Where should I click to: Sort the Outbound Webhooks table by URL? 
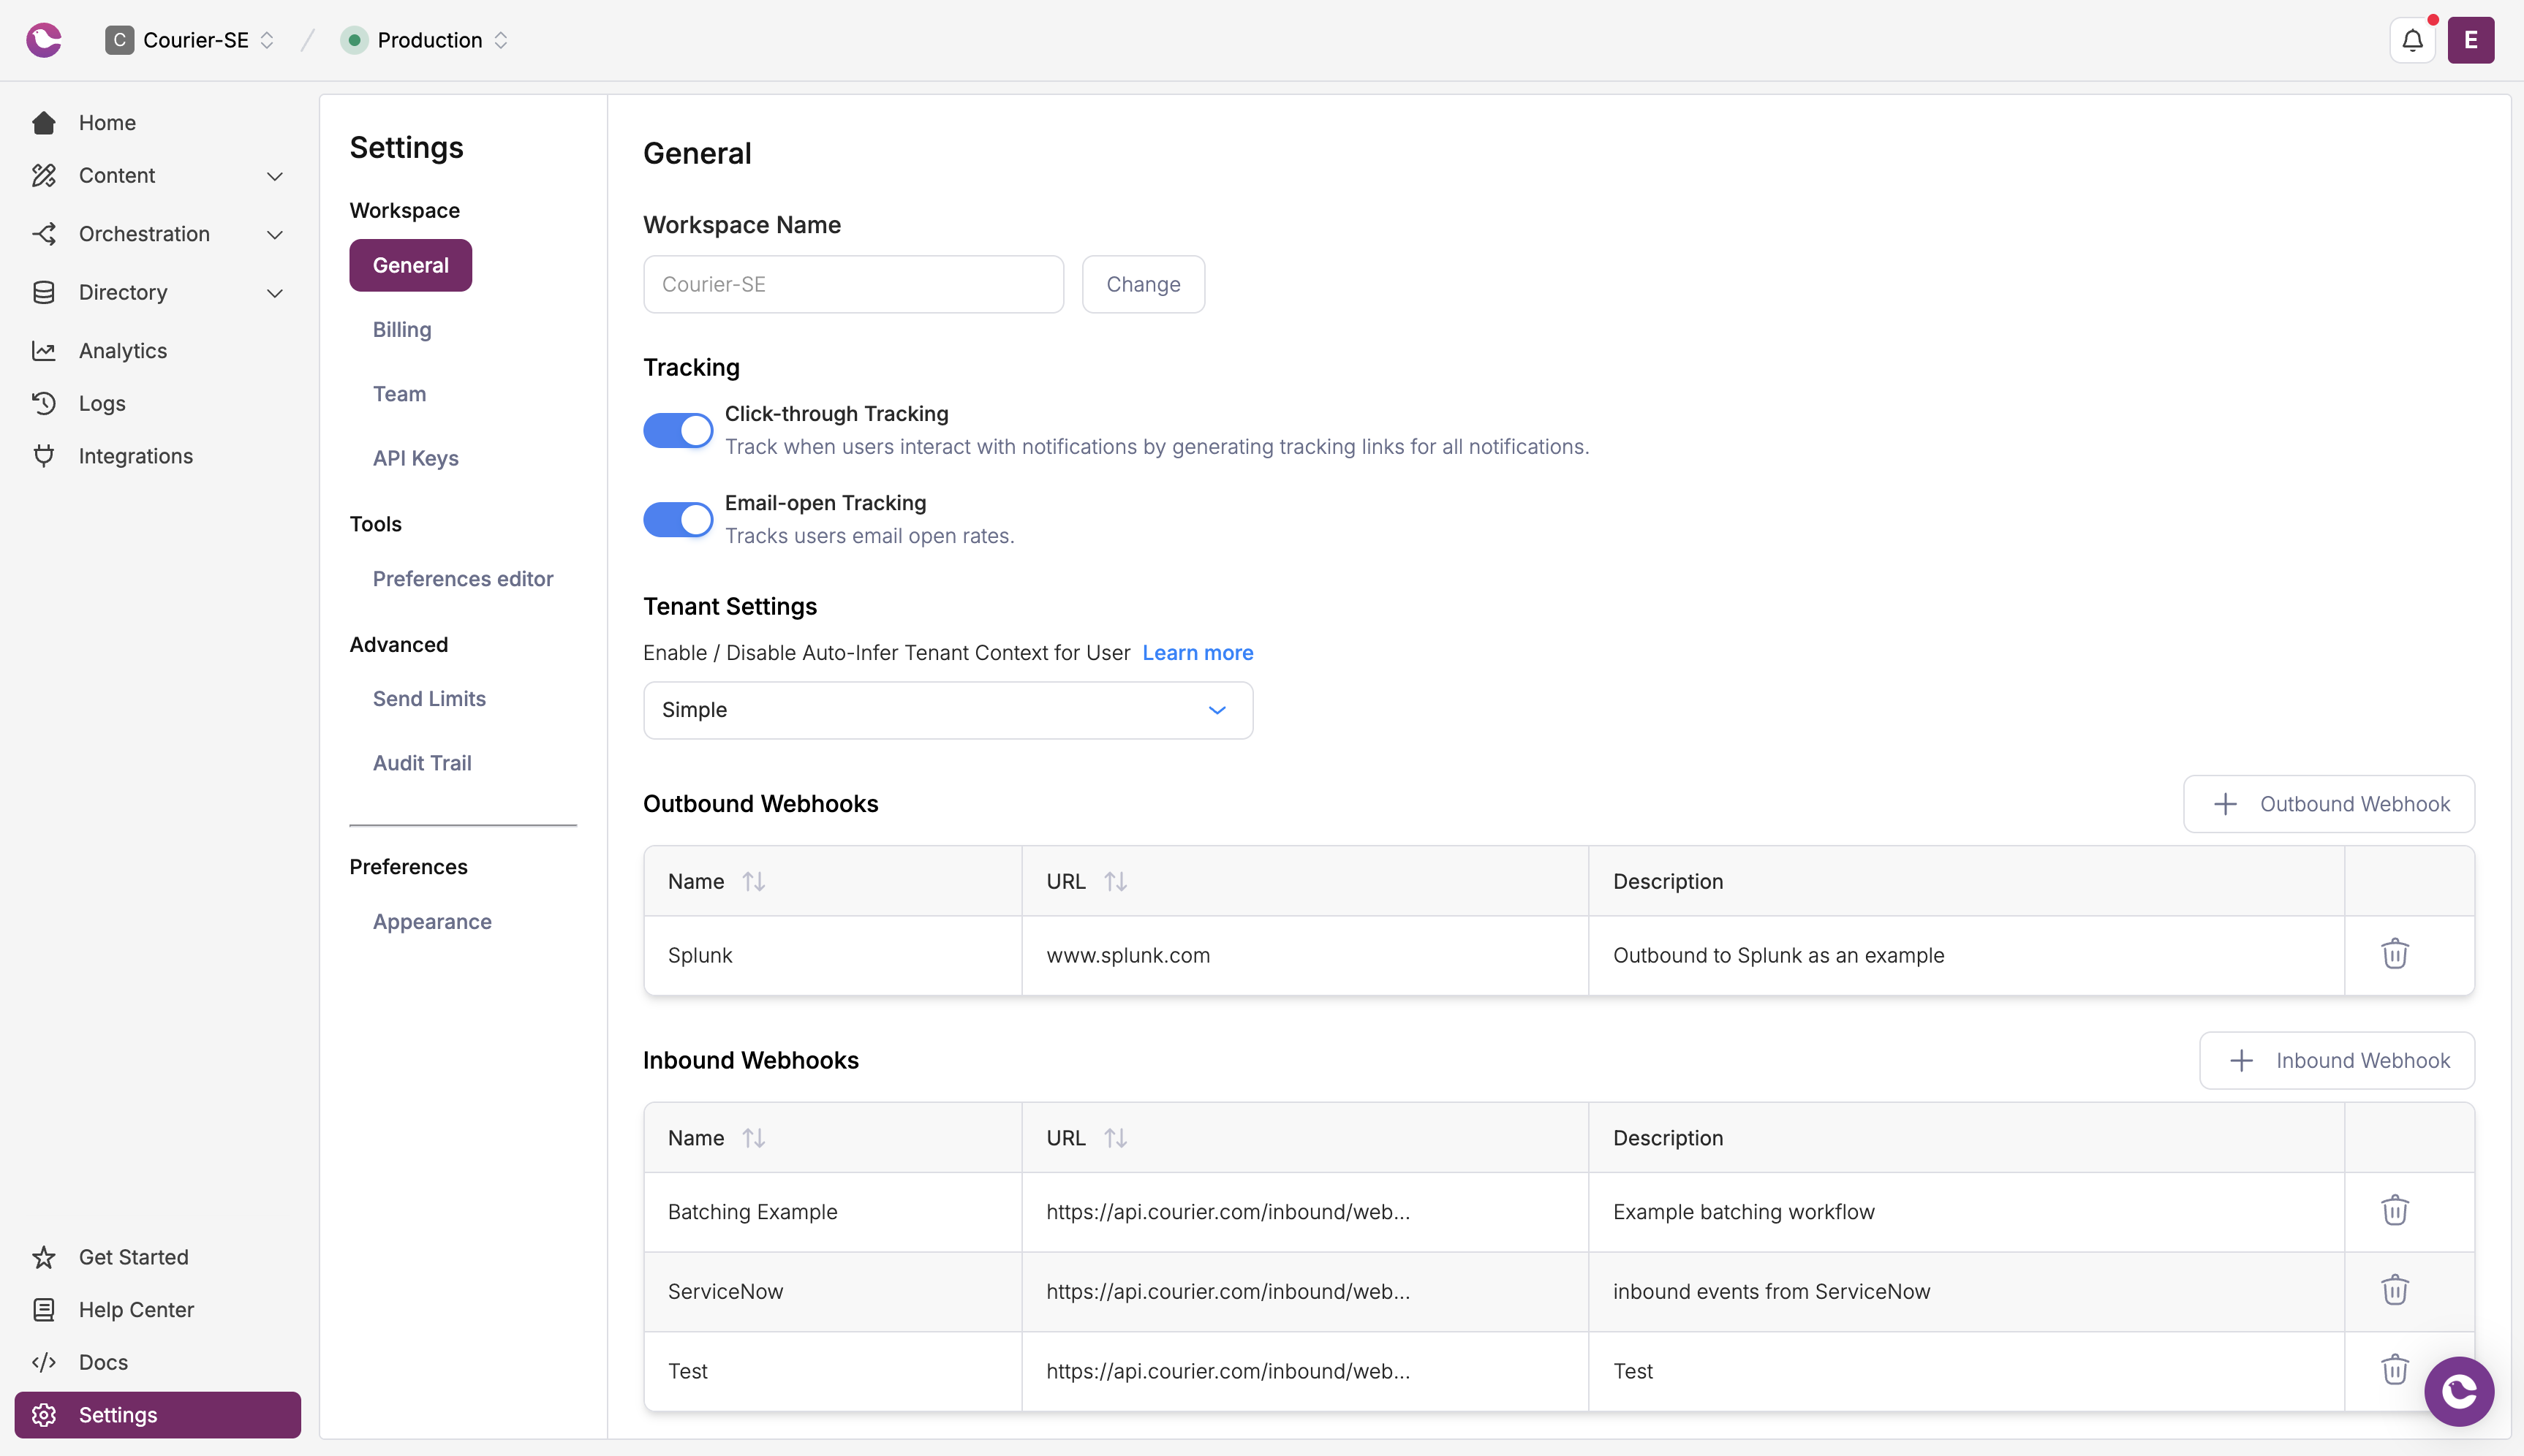coord(1116,881)
